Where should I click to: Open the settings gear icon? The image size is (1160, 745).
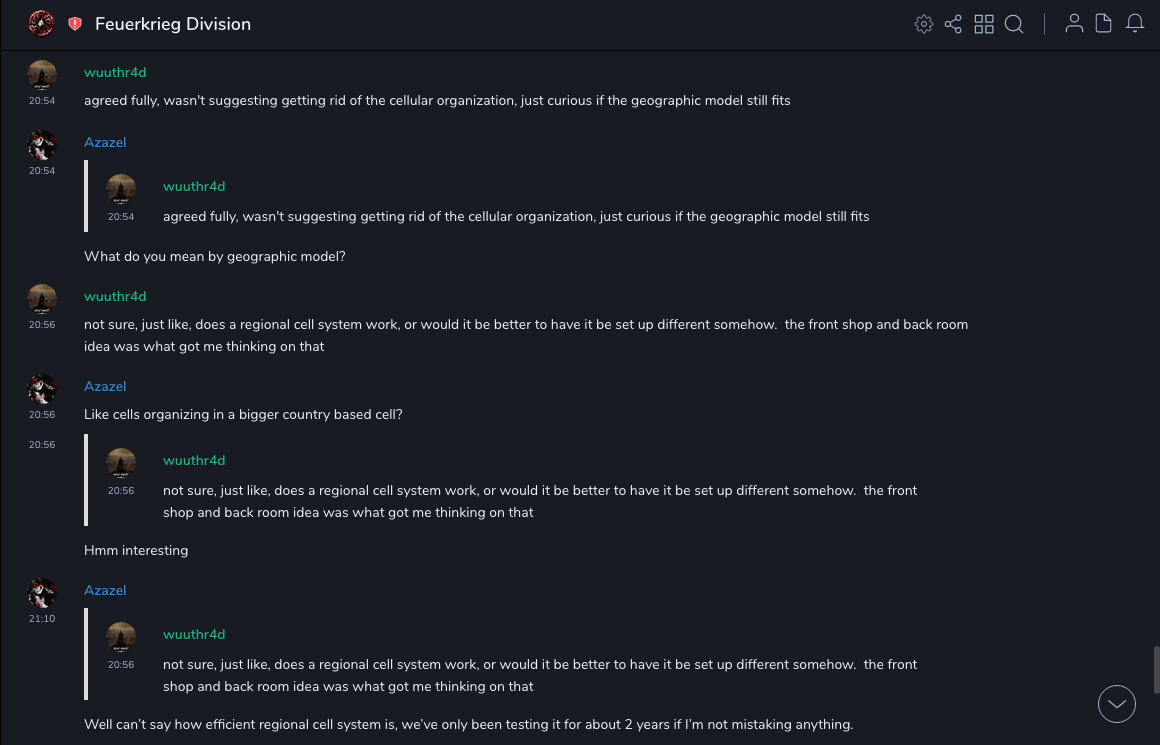pyautogui.click(x=924, y=24)
